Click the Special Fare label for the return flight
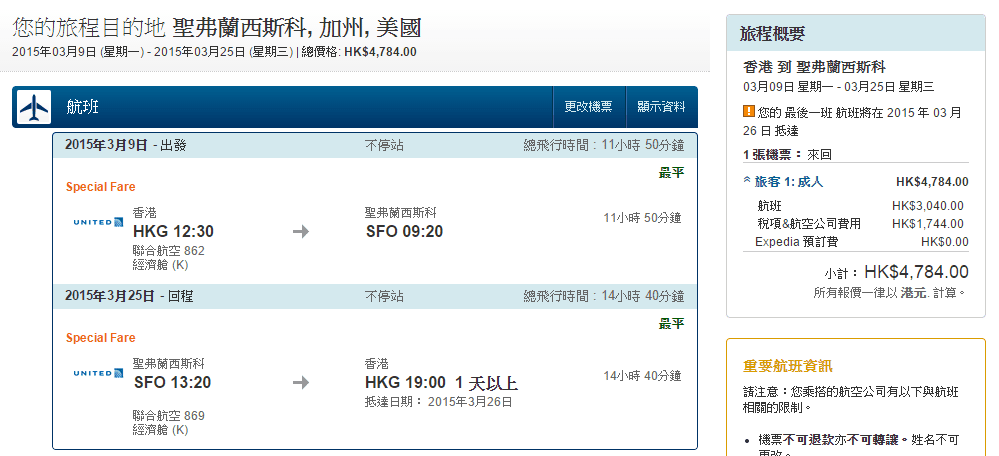 click(100, 338)
